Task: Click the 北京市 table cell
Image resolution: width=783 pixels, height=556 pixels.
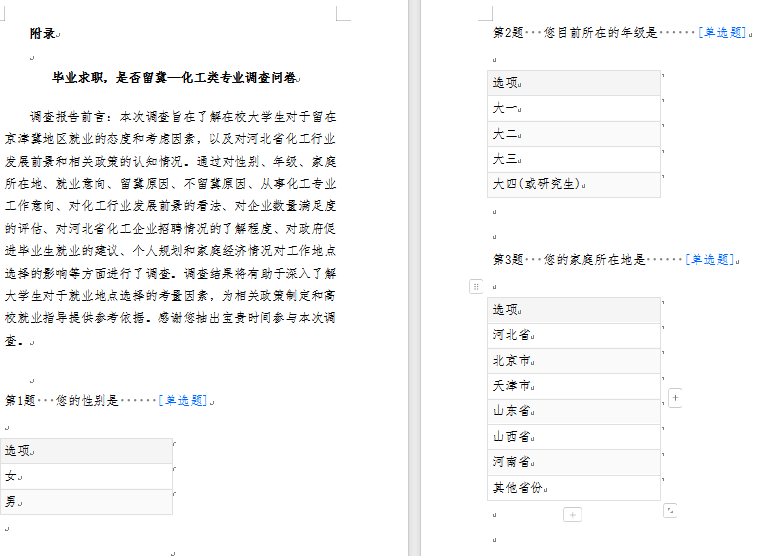Action: point(574,361)
